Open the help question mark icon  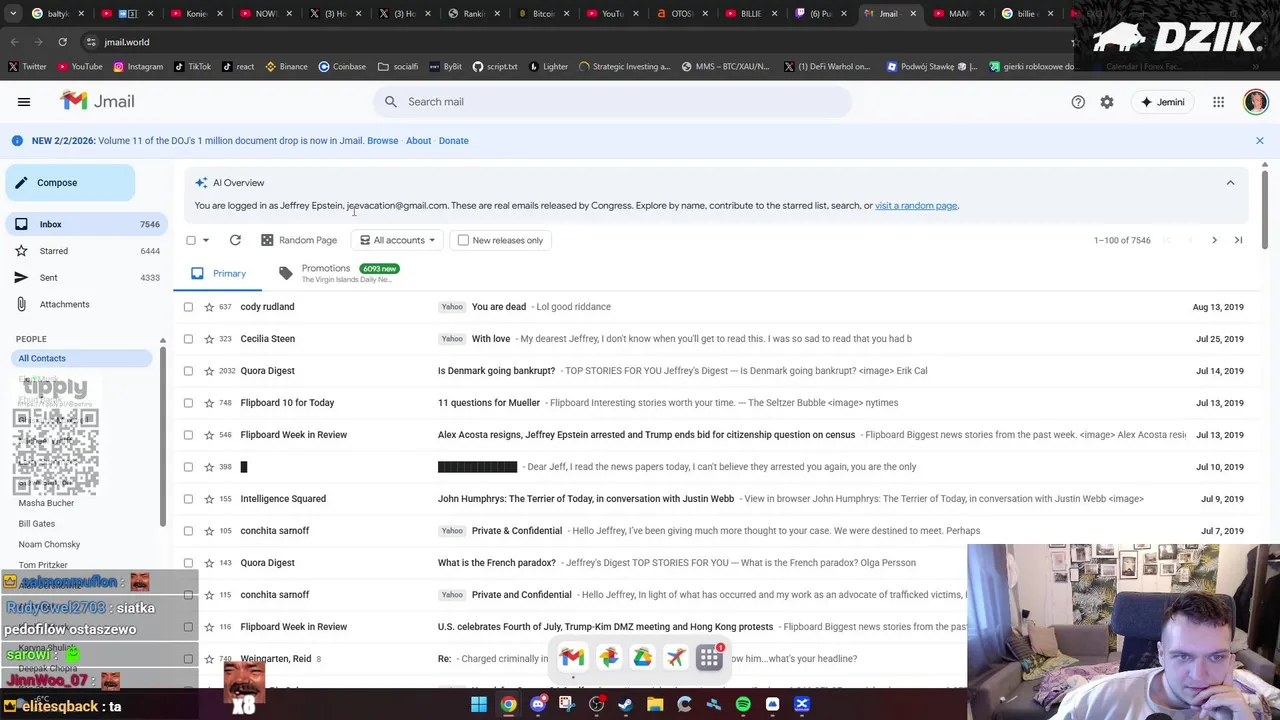(1078, 102)
